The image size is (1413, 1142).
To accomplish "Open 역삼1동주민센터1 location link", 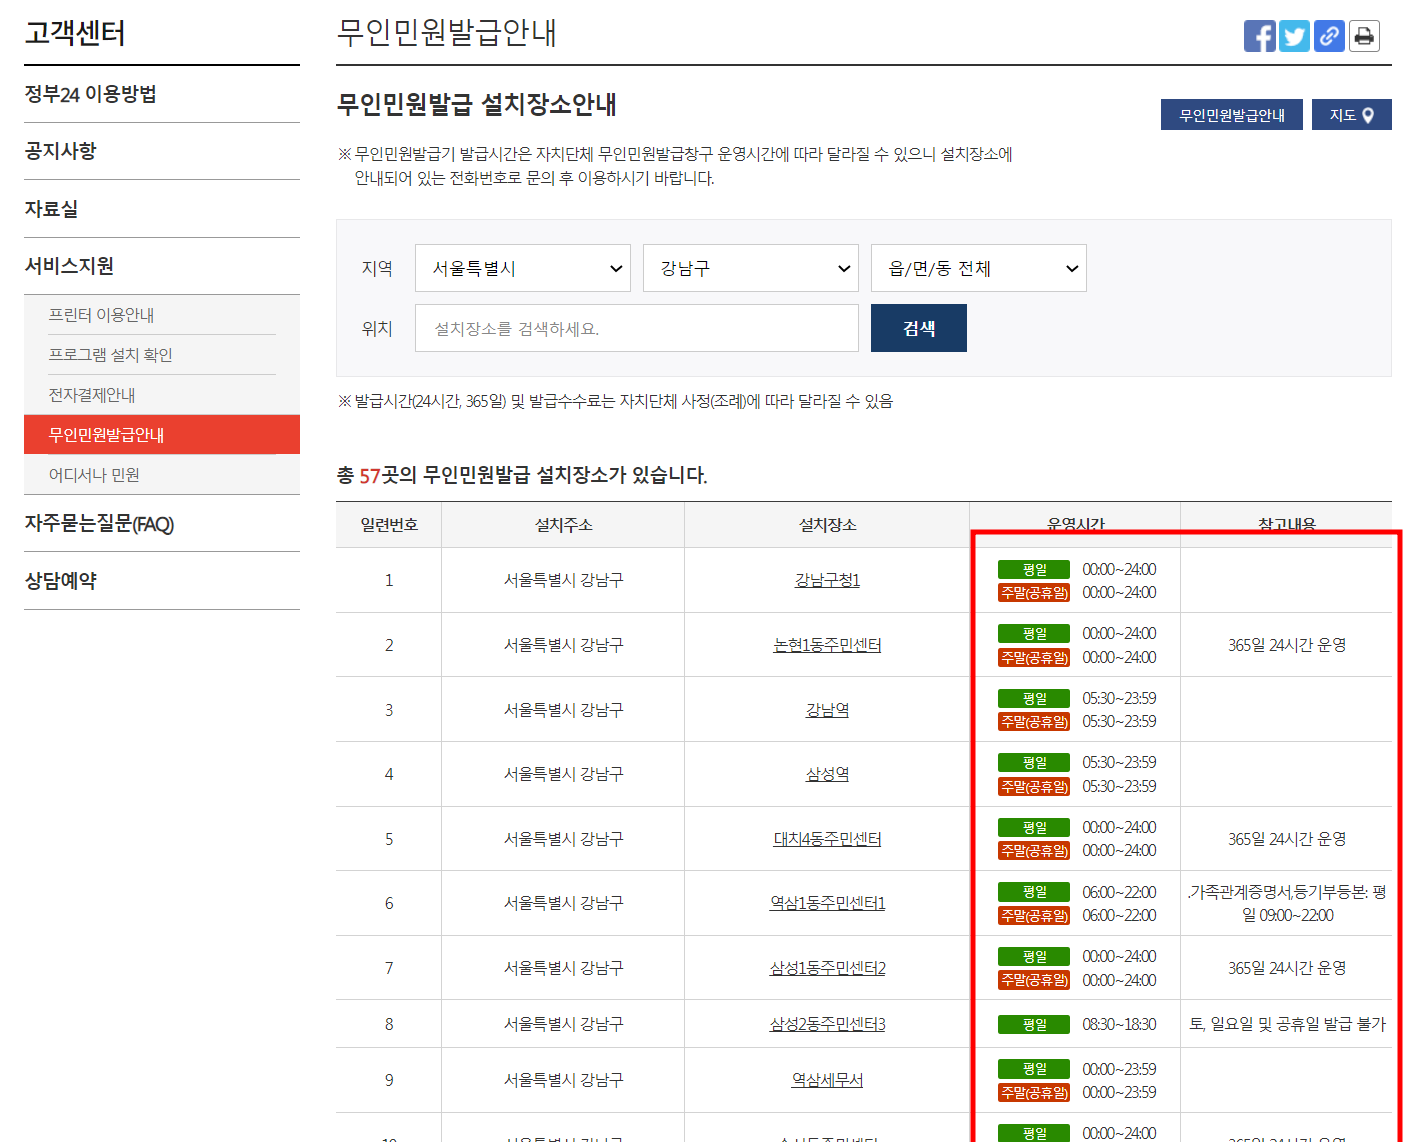I will (x=827, y=903).
